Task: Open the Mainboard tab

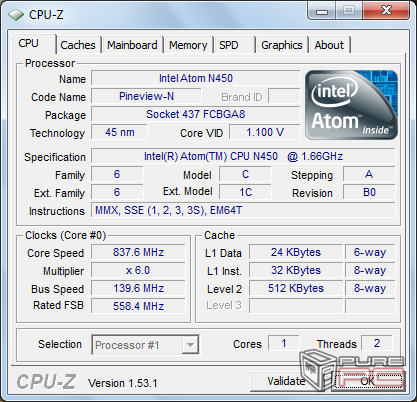Action: click(x=132, y=45)
